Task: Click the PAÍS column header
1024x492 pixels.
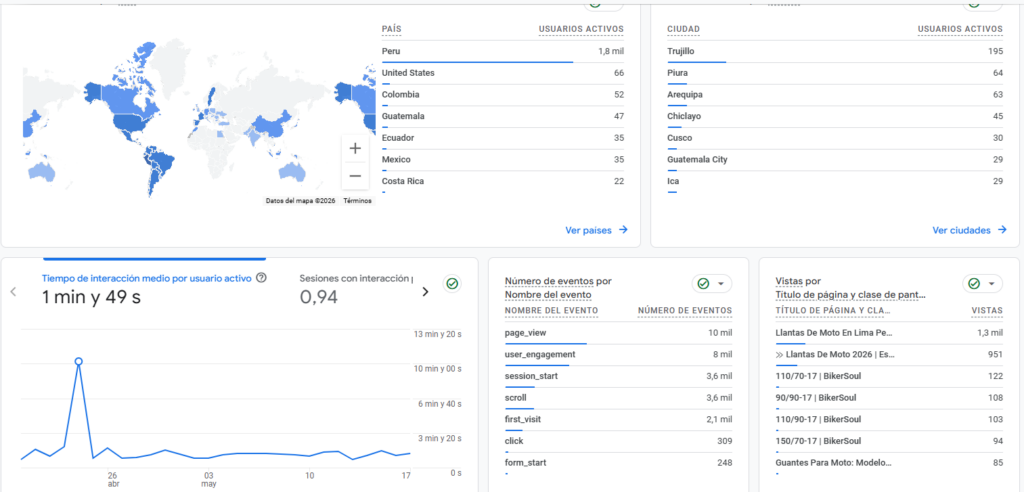Action: pyautogui.click(x=391, y=29)
